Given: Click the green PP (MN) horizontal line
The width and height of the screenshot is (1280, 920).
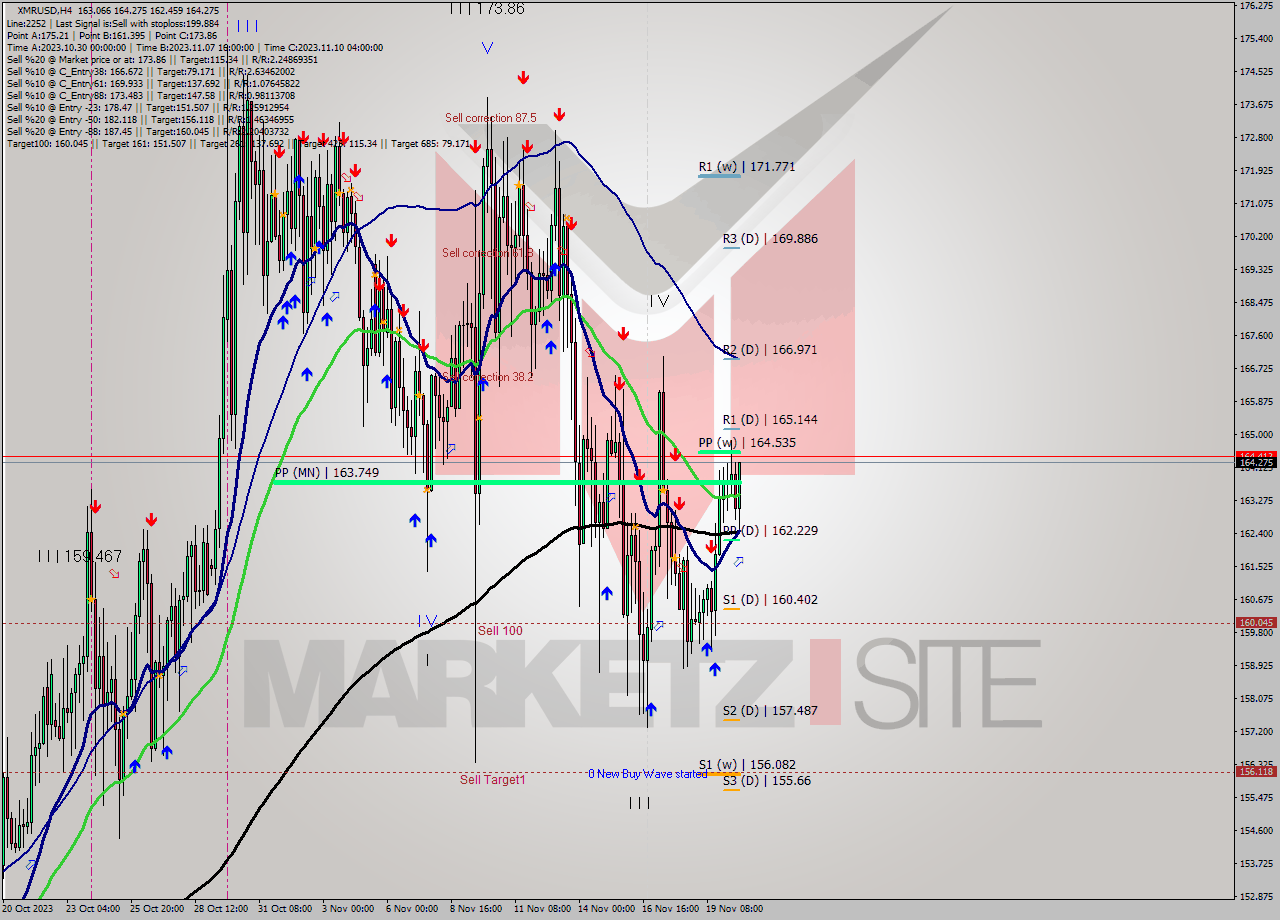Looking at the screenshot, I should tap(506, 482).
